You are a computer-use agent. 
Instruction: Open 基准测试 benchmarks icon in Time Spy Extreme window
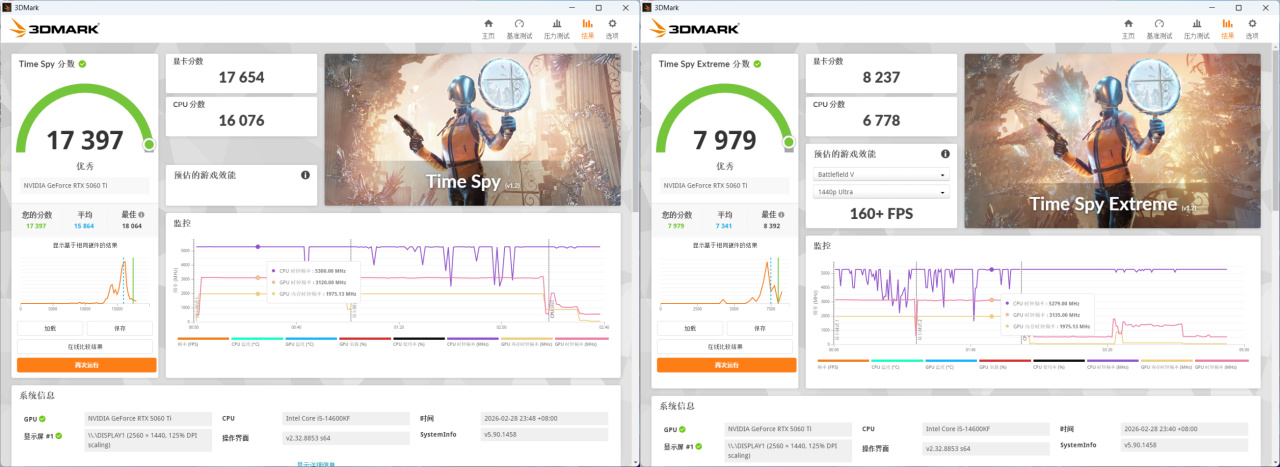coord(1159,28)
